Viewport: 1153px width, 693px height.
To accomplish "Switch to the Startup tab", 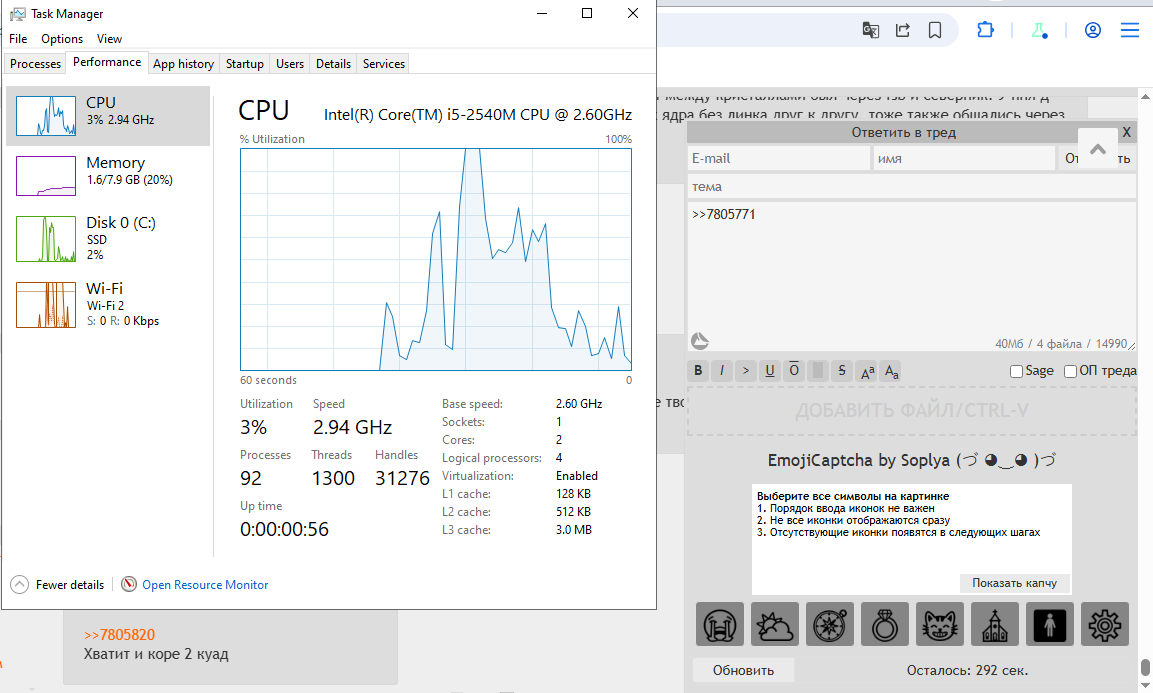I will (x=245, y=64).
